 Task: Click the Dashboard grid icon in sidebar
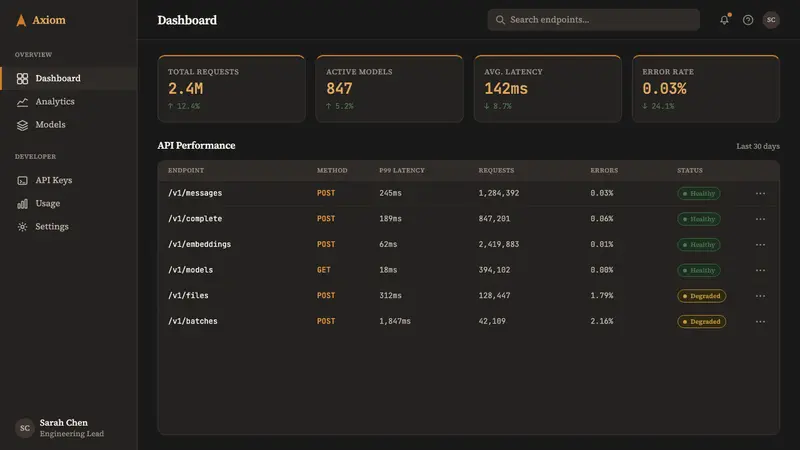tap(22, 79)
